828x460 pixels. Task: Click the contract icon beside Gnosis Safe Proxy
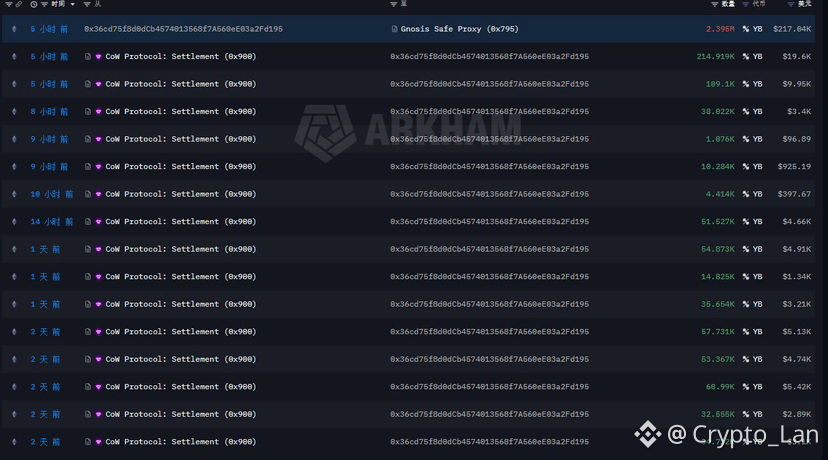point(394,29)
